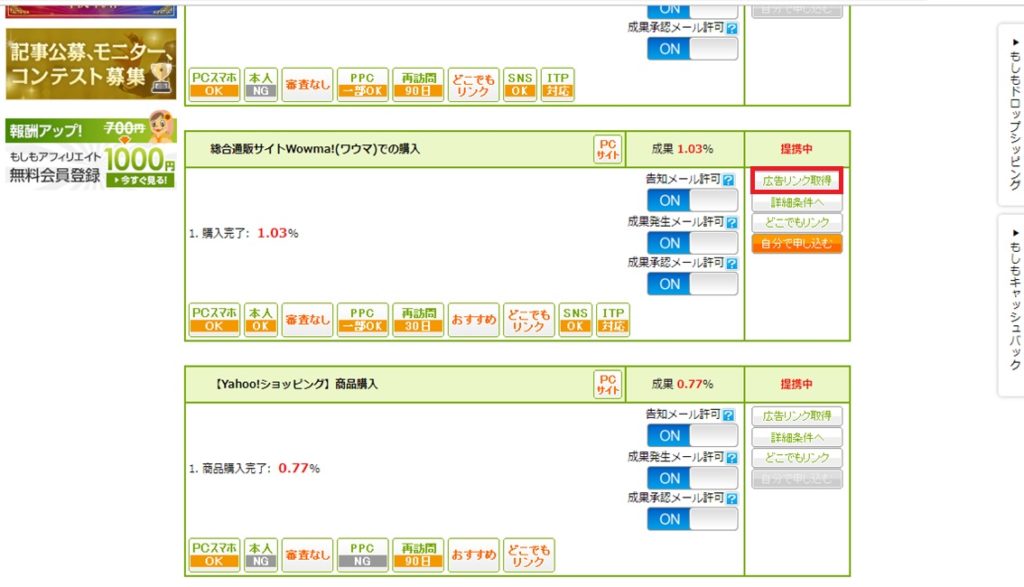1024x587 pixels.
Task: Click PCサイト icon in Wowma offer header
Action: click(607, 149)
